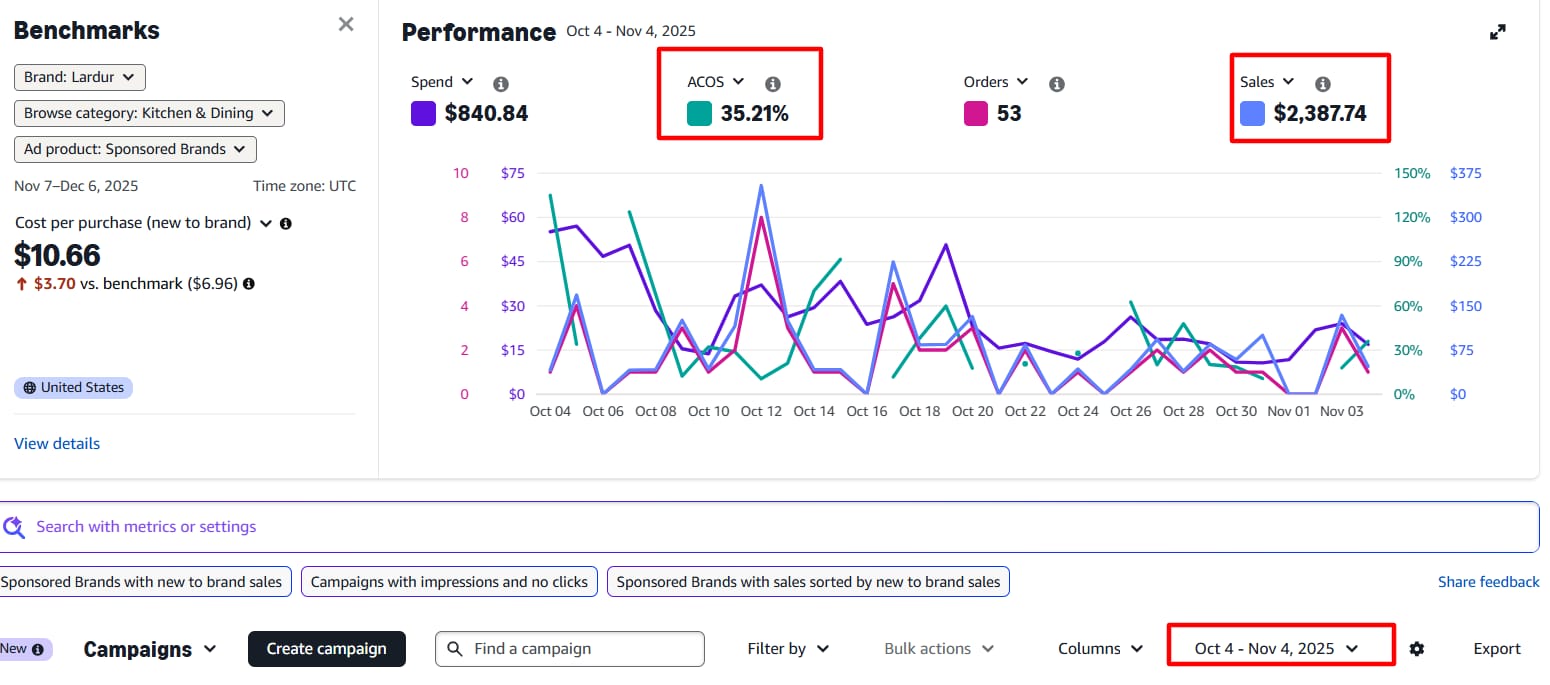Open the View details link
The height and width of the screenshot is (685, 1550).
point(57,444)
